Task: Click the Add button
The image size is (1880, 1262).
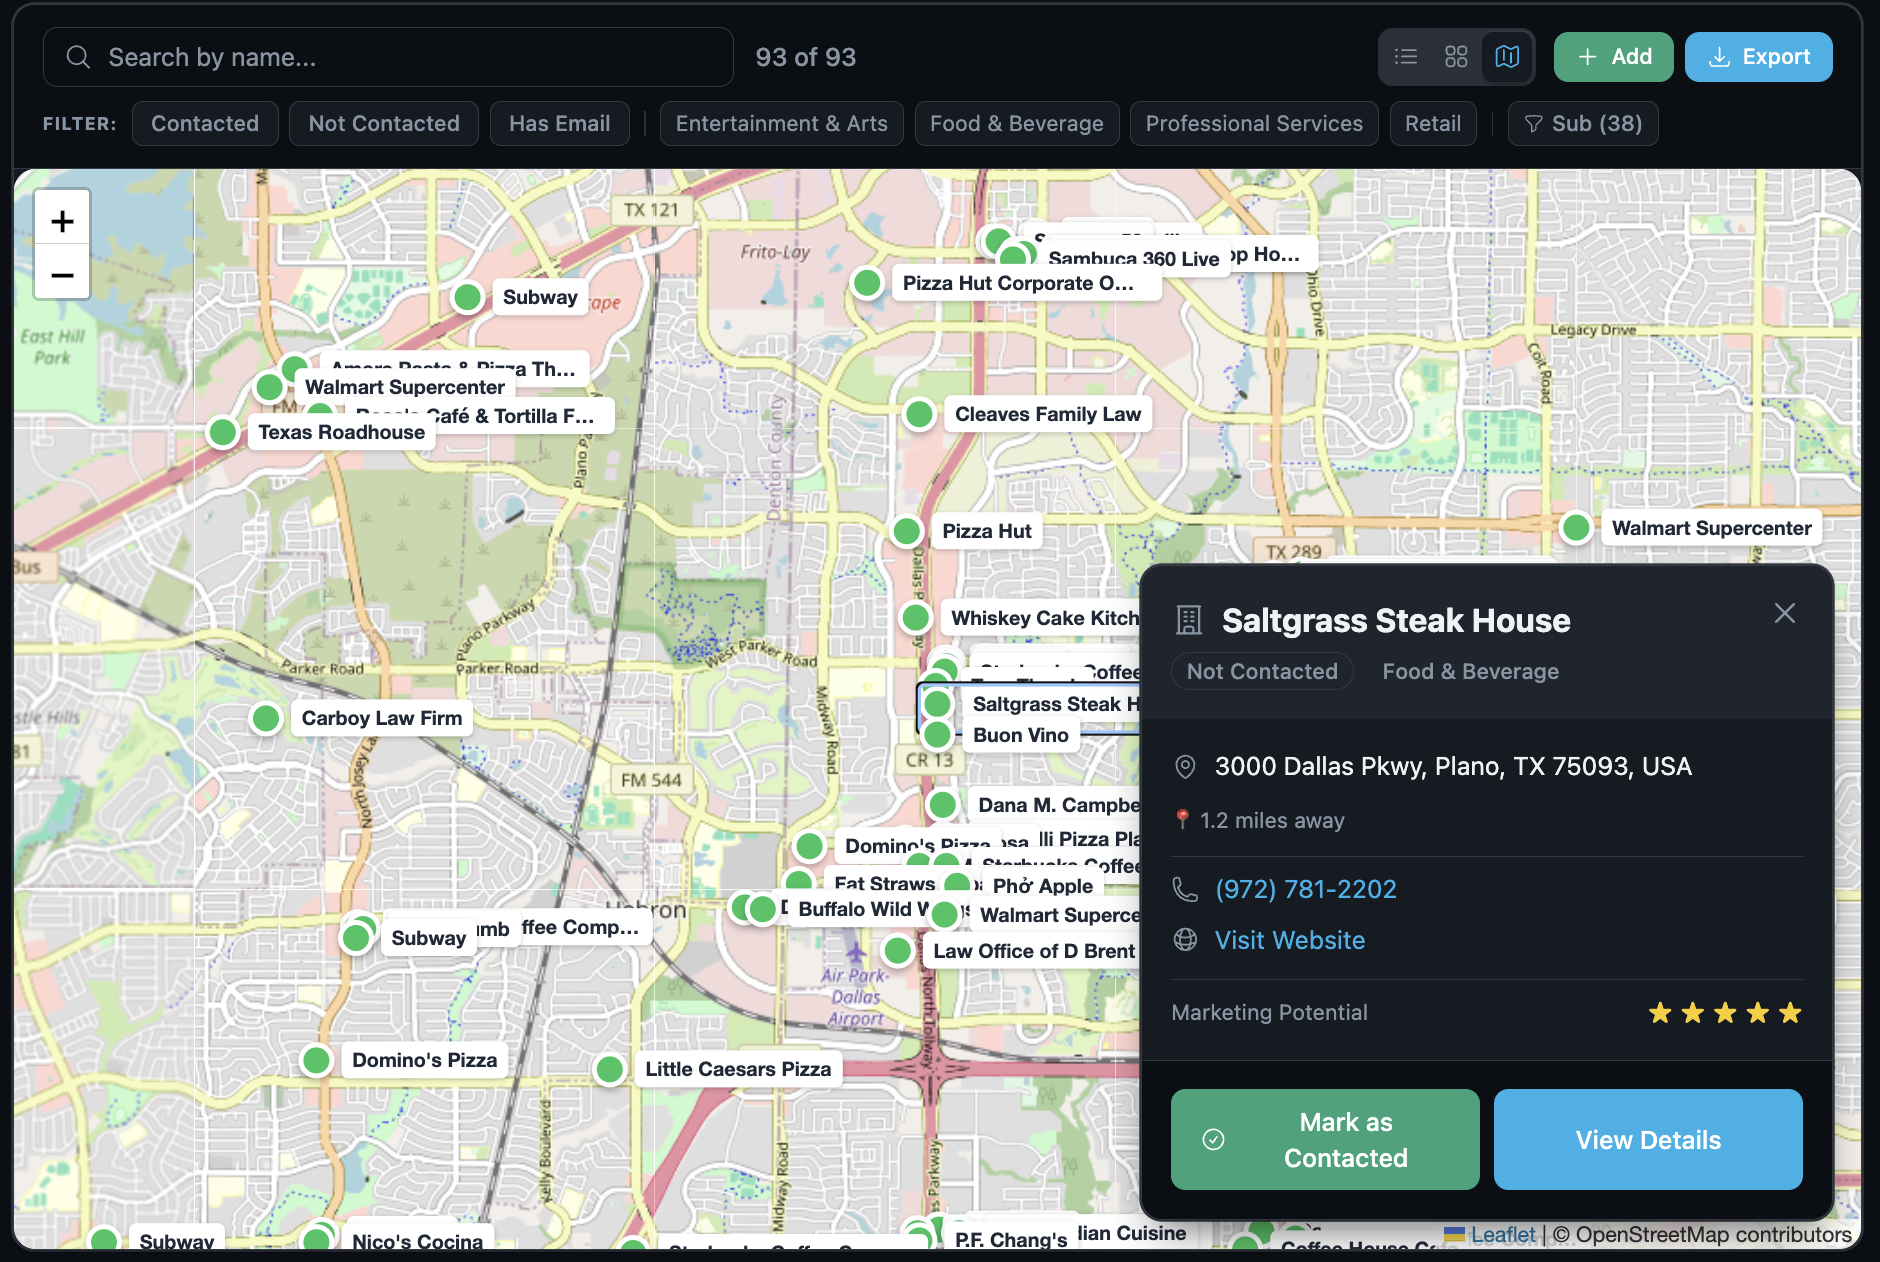Action: [1613, 57]
